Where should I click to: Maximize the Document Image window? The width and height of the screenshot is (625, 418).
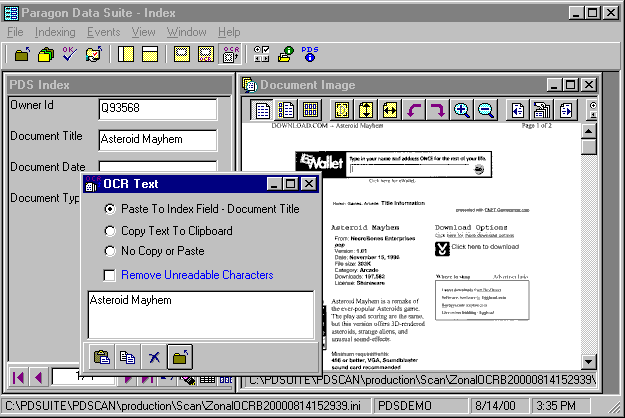coord(570,85)
